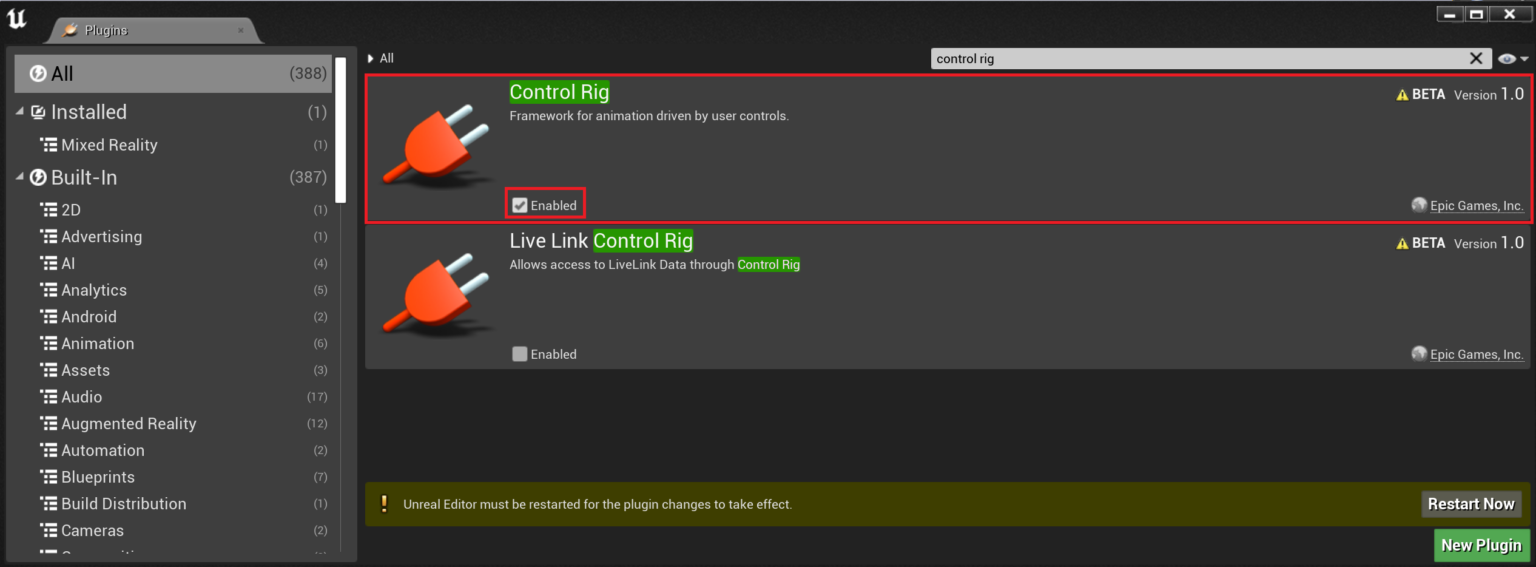The width and height of the screenshot is (1536, 567).
Task: Click the Built-In category icon
Action: [x=38, y=178]
